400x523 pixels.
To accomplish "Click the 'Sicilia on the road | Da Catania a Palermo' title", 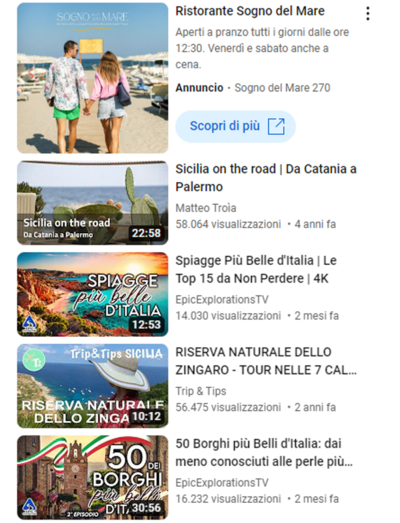I will click(266, 178).
